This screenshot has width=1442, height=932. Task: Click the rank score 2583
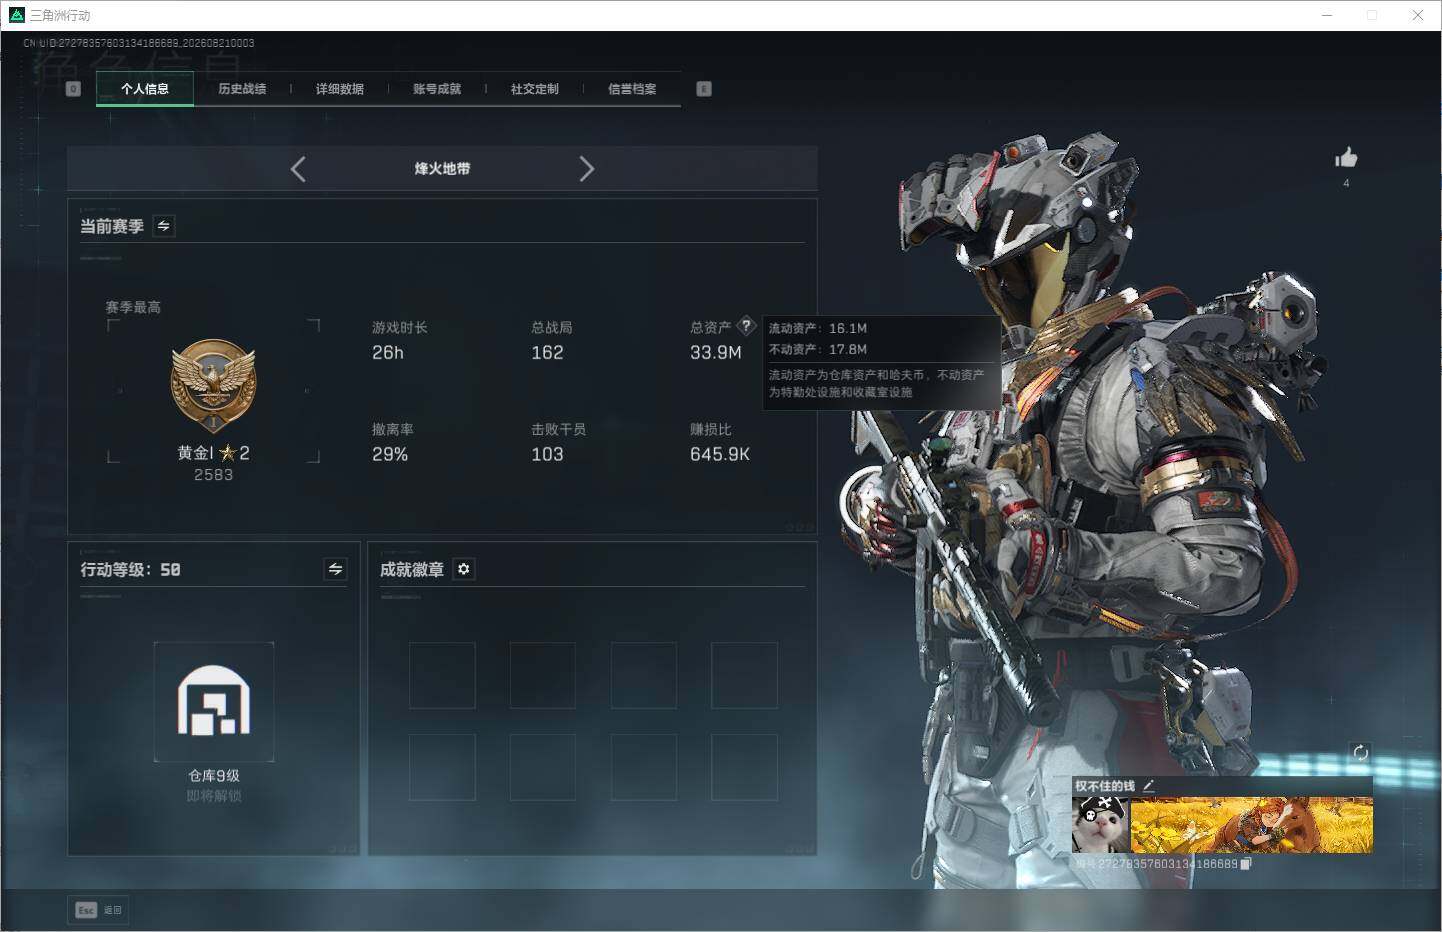pos(213,475)
